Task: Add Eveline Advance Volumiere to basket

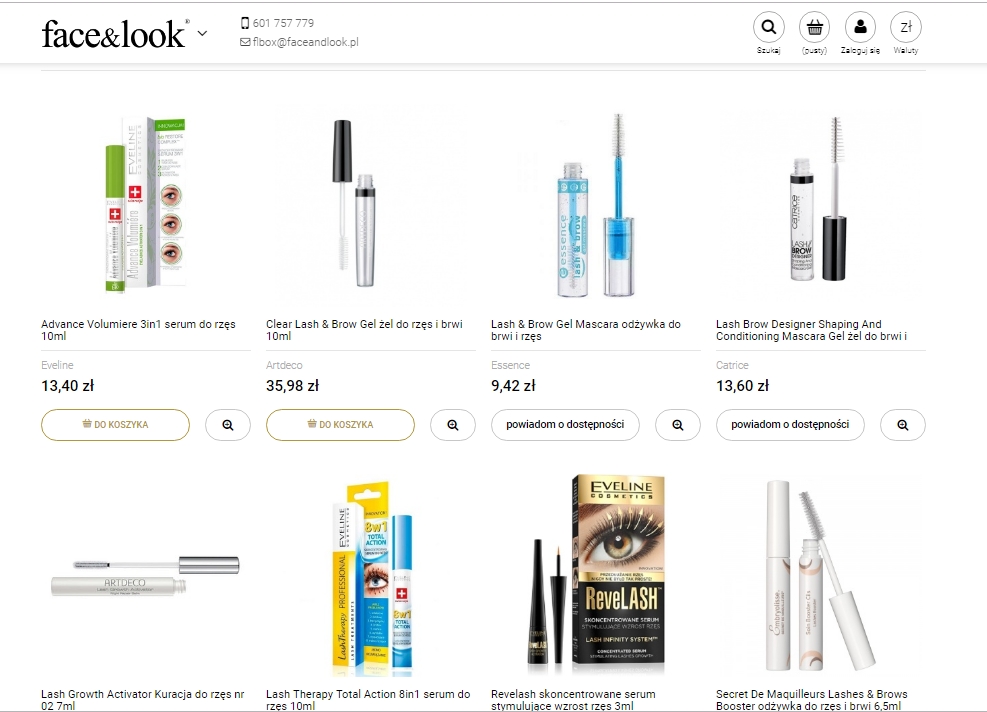Action: (115, 425)
